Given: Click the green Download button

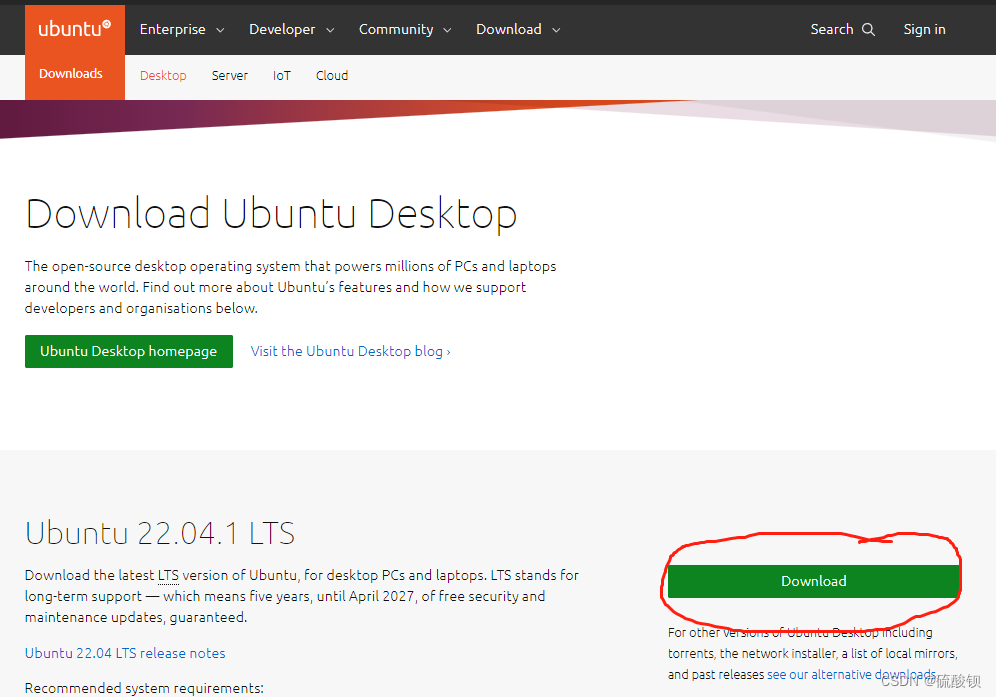Looking at the screenshot, I should tap(813, 581).
